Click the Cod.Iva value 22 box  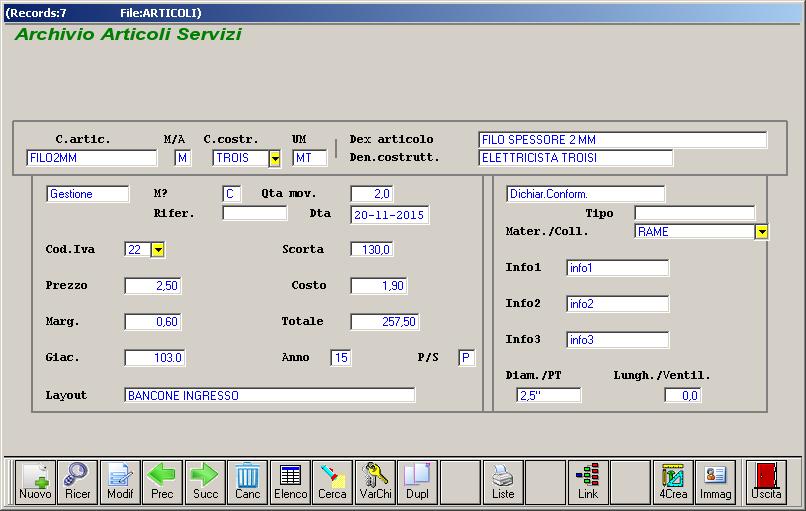(x=138, y=250)
